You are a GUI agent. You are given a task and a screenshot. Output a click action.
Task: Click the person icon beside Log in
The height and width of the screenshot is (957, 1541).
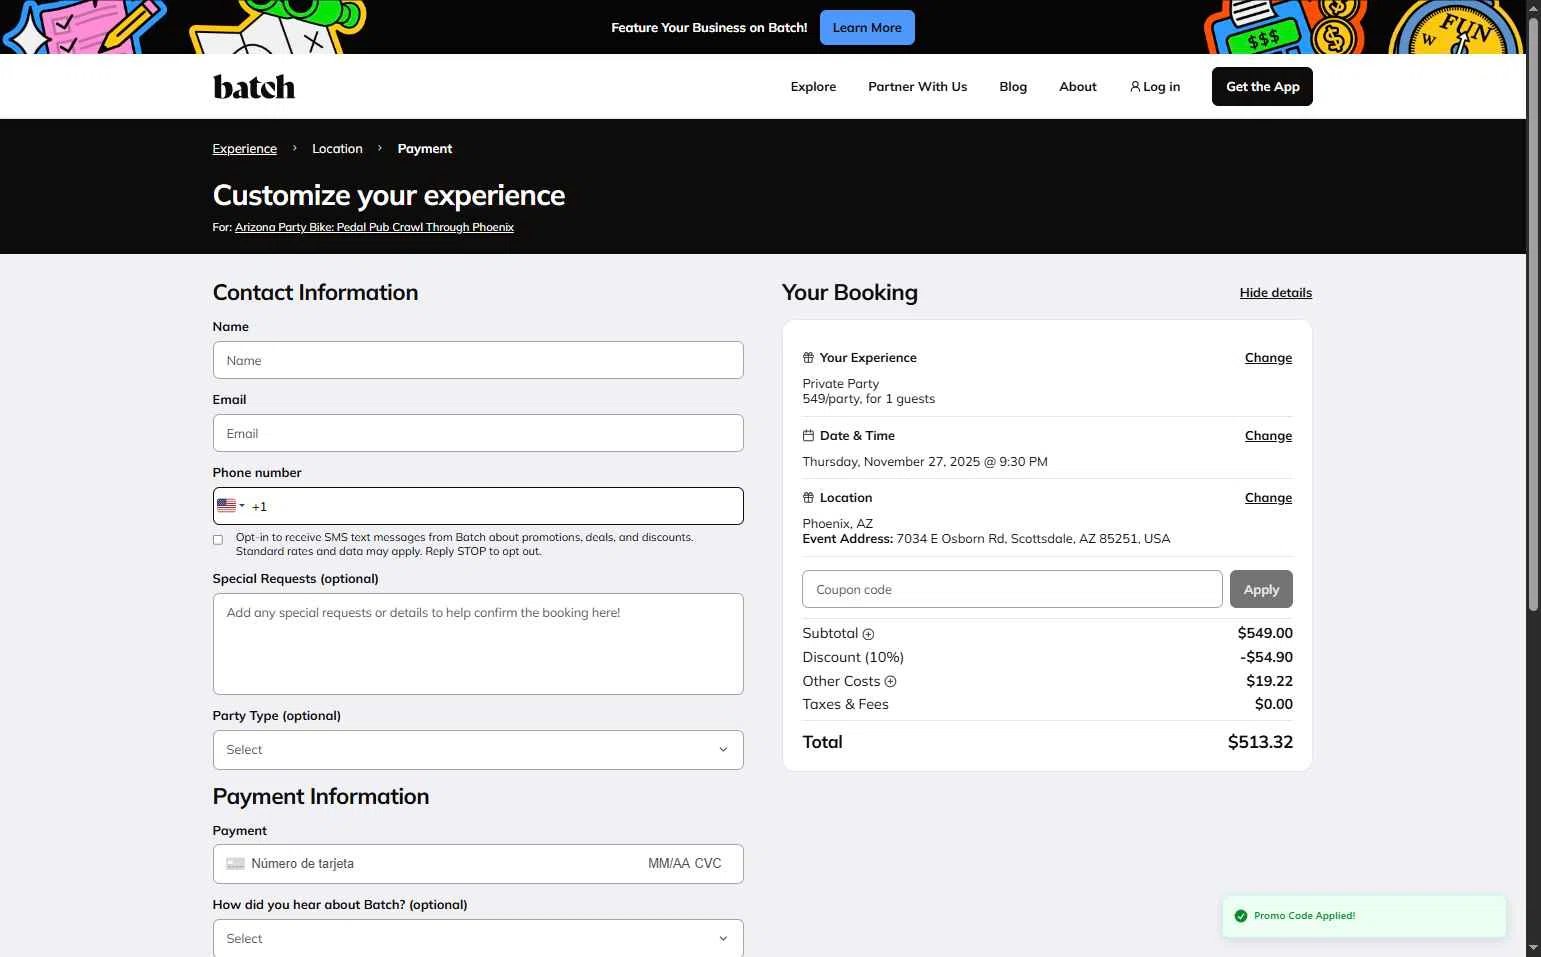1135,87
